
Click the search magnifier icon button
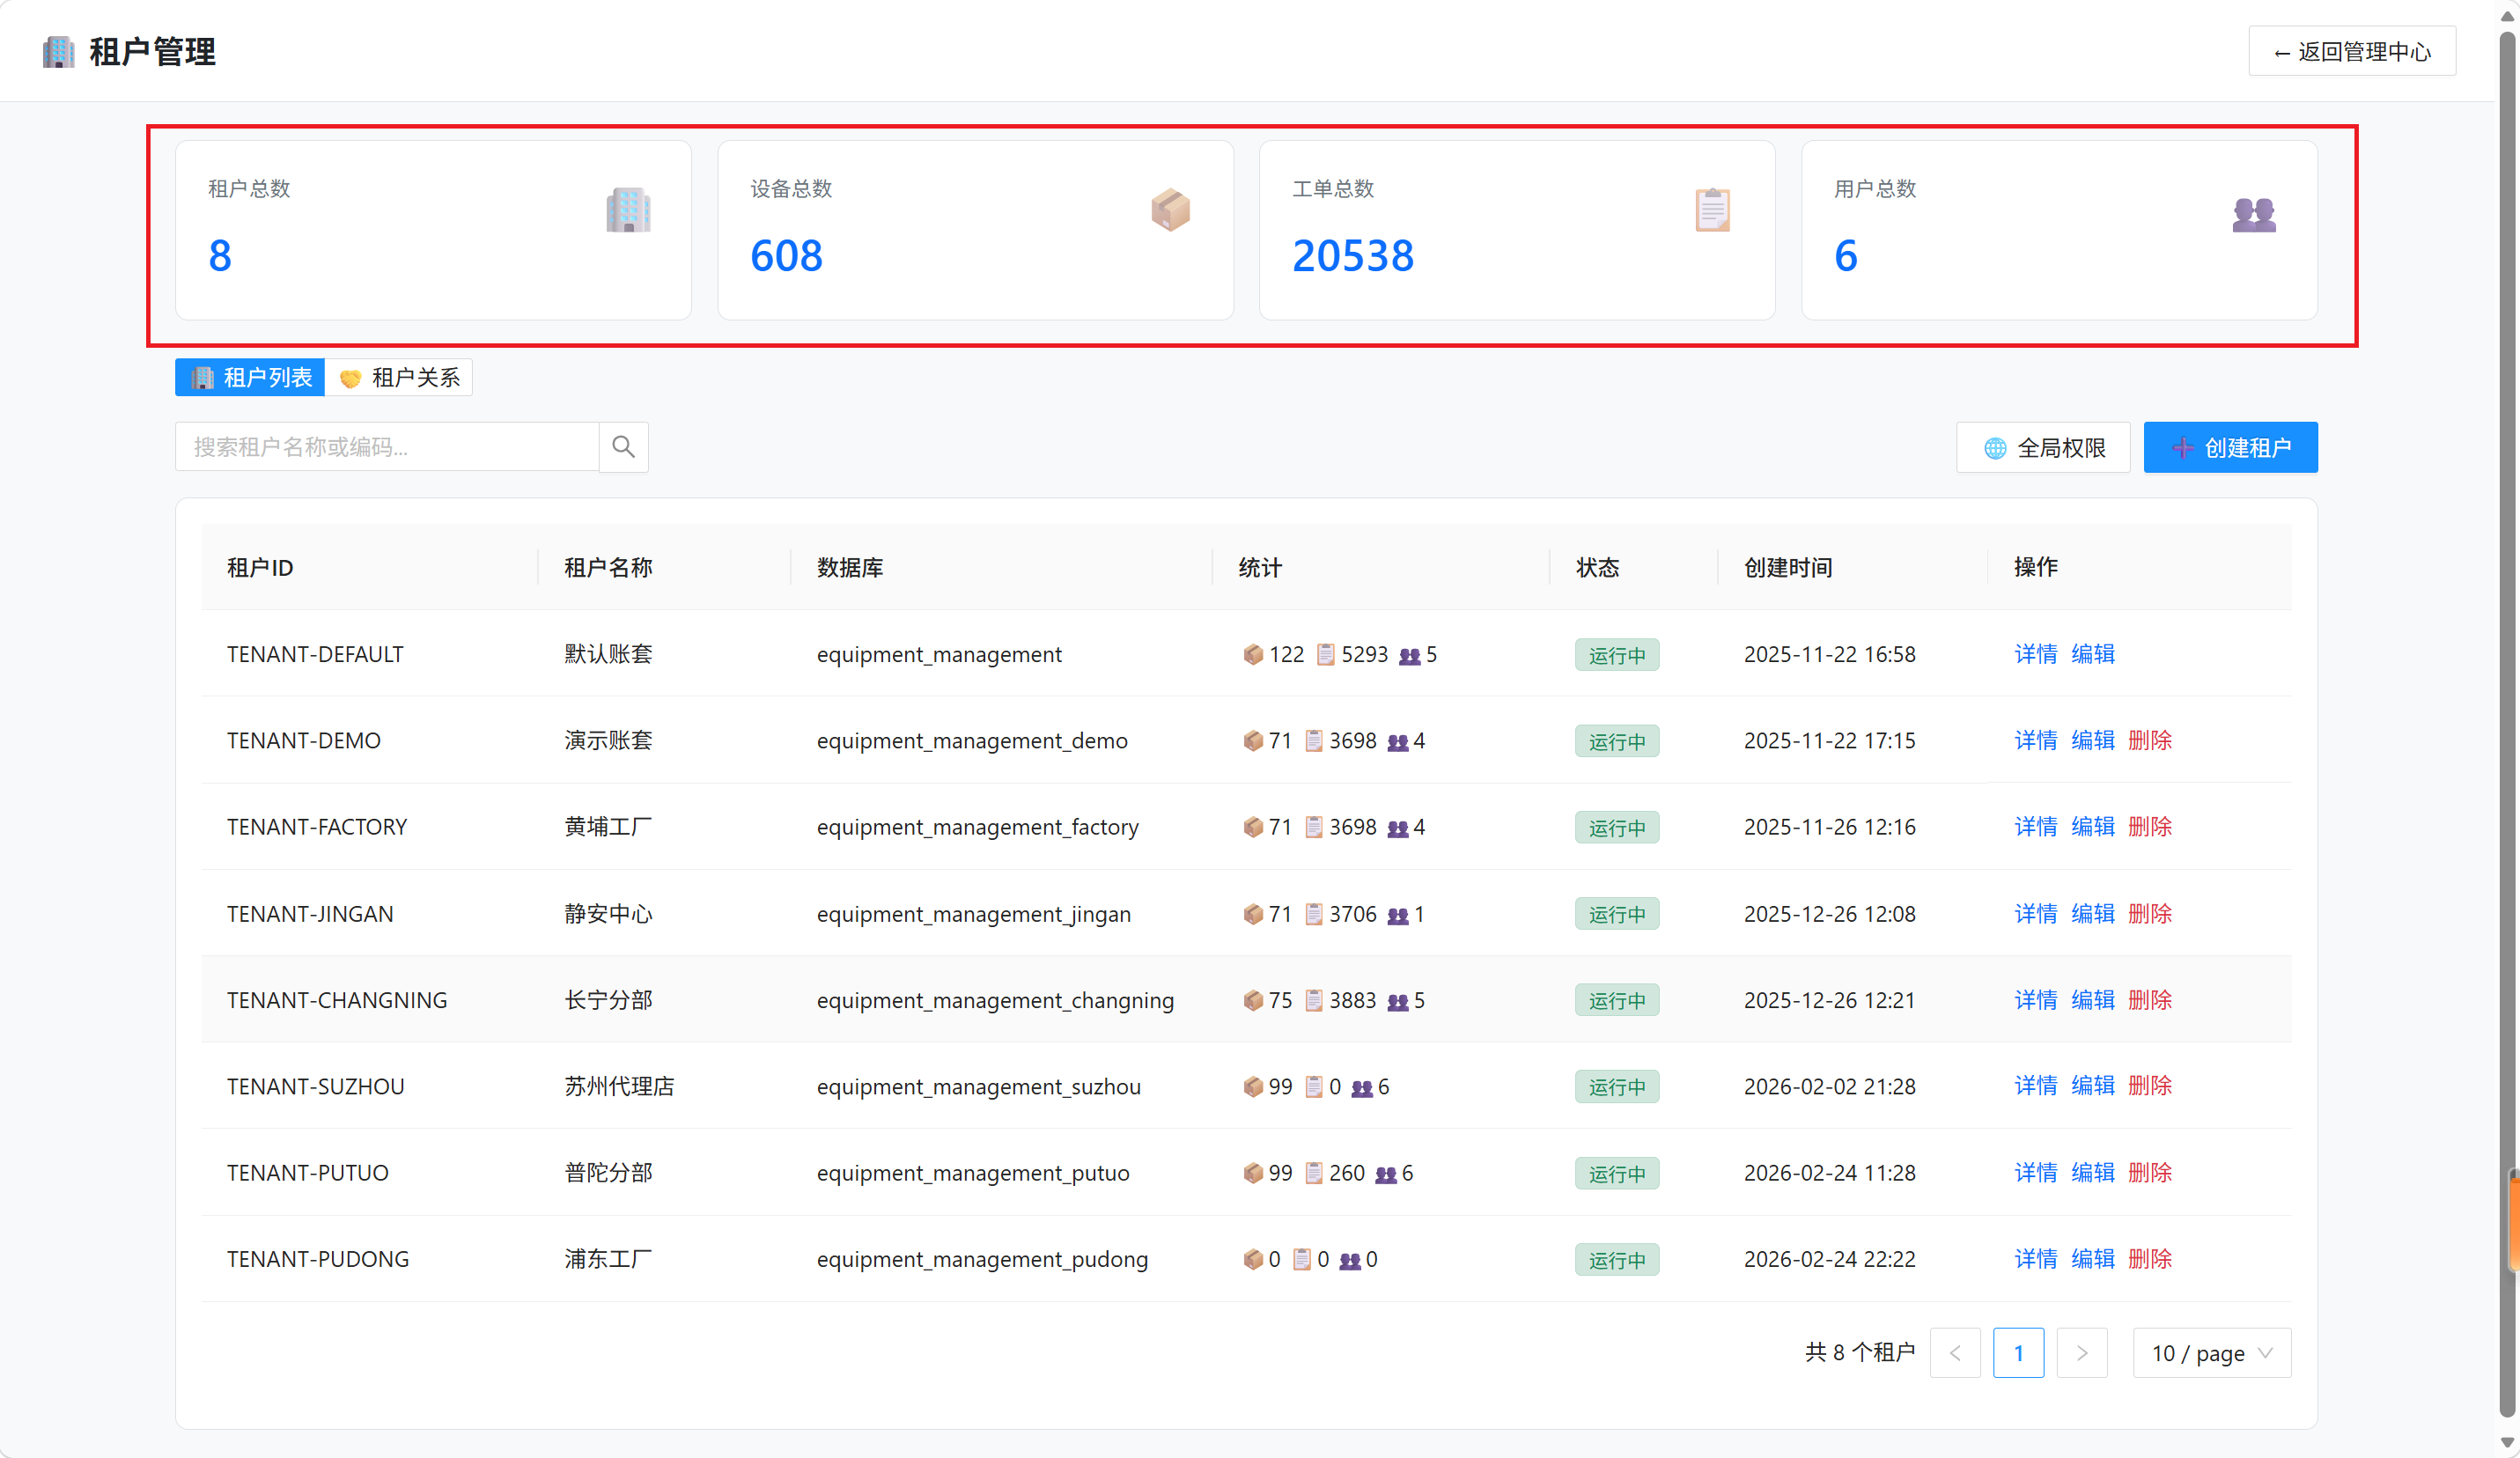coord(623,447)
